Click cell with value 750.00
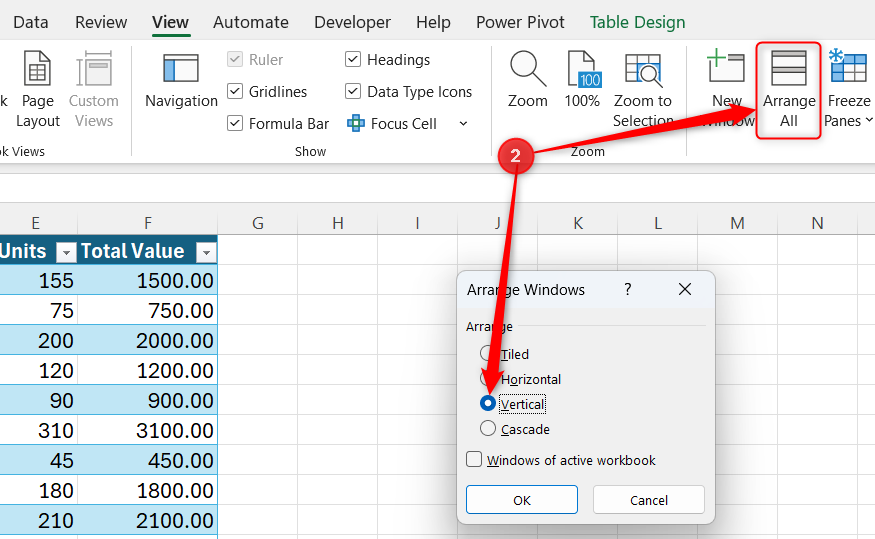875x539 pixels. pyautogui.click(x=147, y=310)
